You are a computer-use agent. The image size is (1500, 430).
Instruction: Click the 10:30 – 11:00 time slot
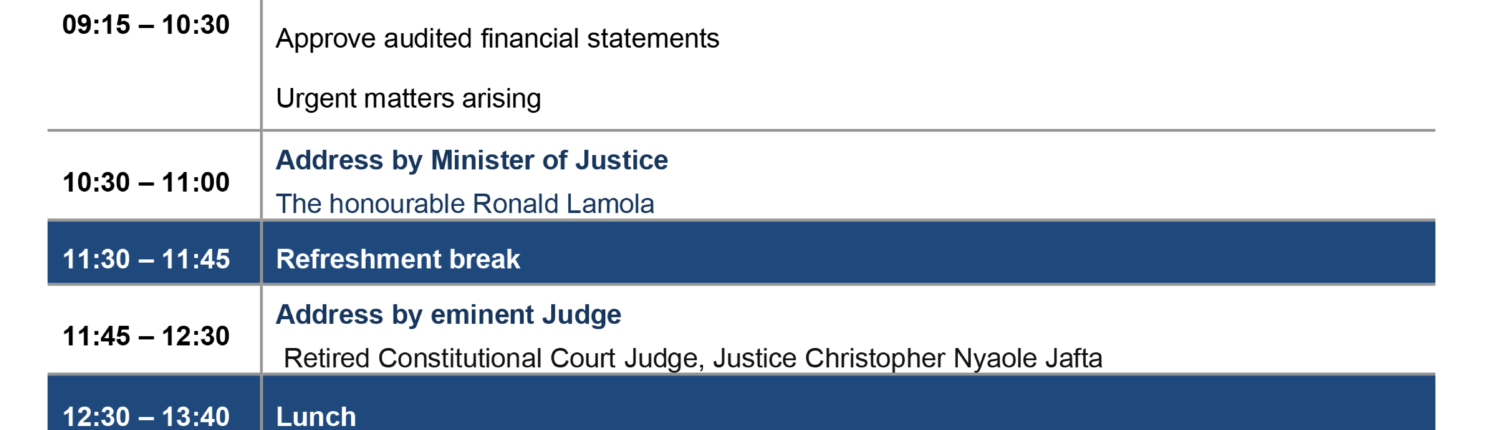click(x=146, y=183)
